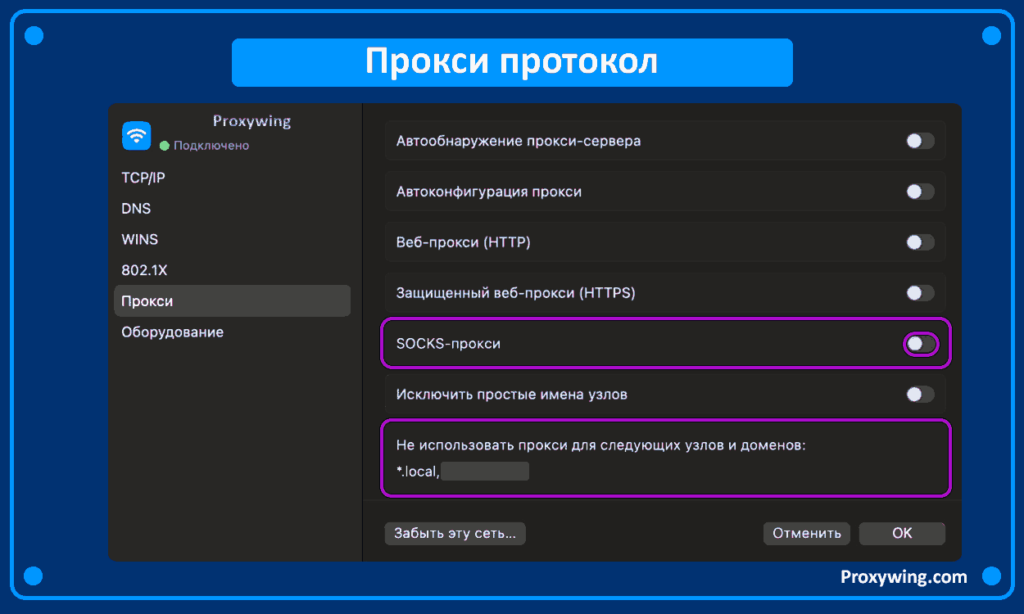Viewport: 1024px width, 614px height.
Task: Open Оборудование sidebar section
Action: pyautogui.click(x=172, y=332)
